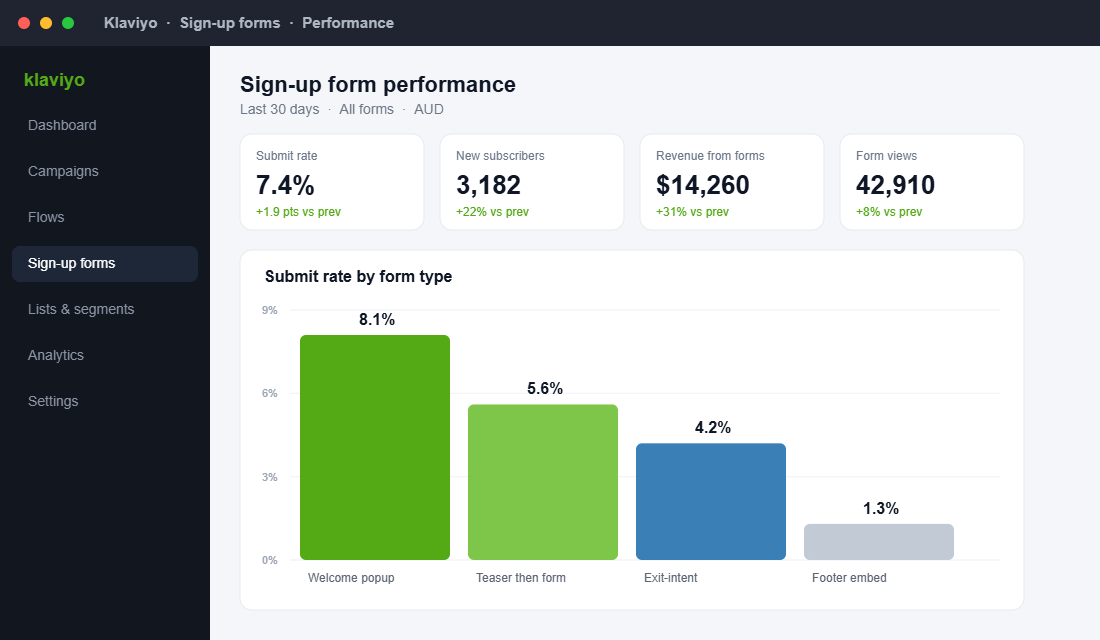The image size is (1100, 640).
Task: Click the Teaser then form axis label
Action: (x=521, y=578)
